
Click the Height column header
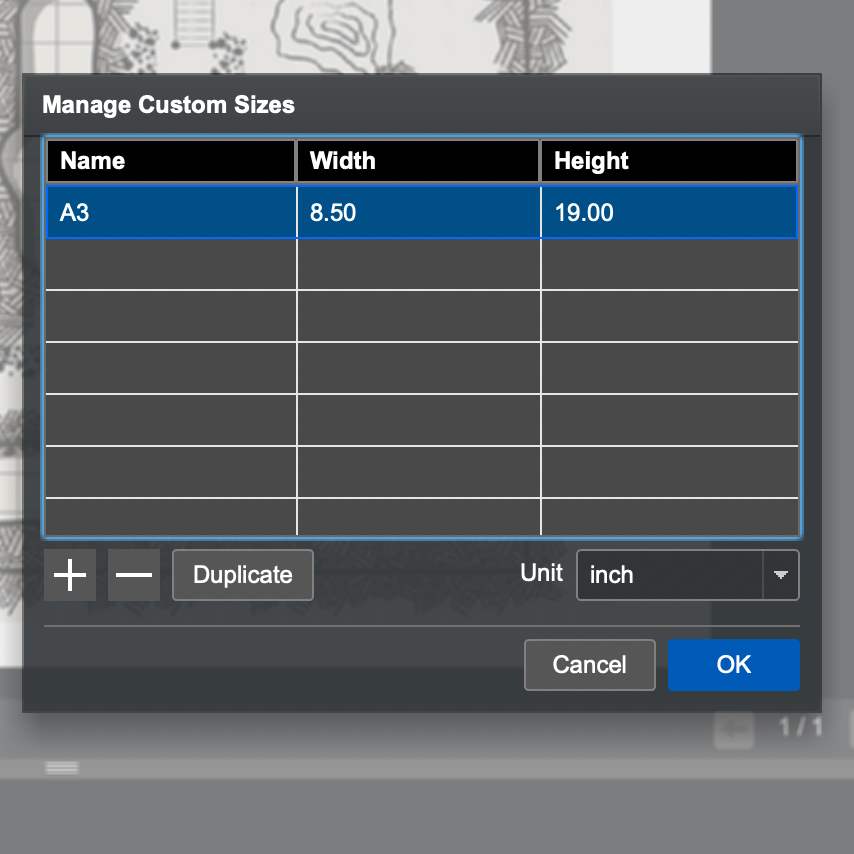668,161
